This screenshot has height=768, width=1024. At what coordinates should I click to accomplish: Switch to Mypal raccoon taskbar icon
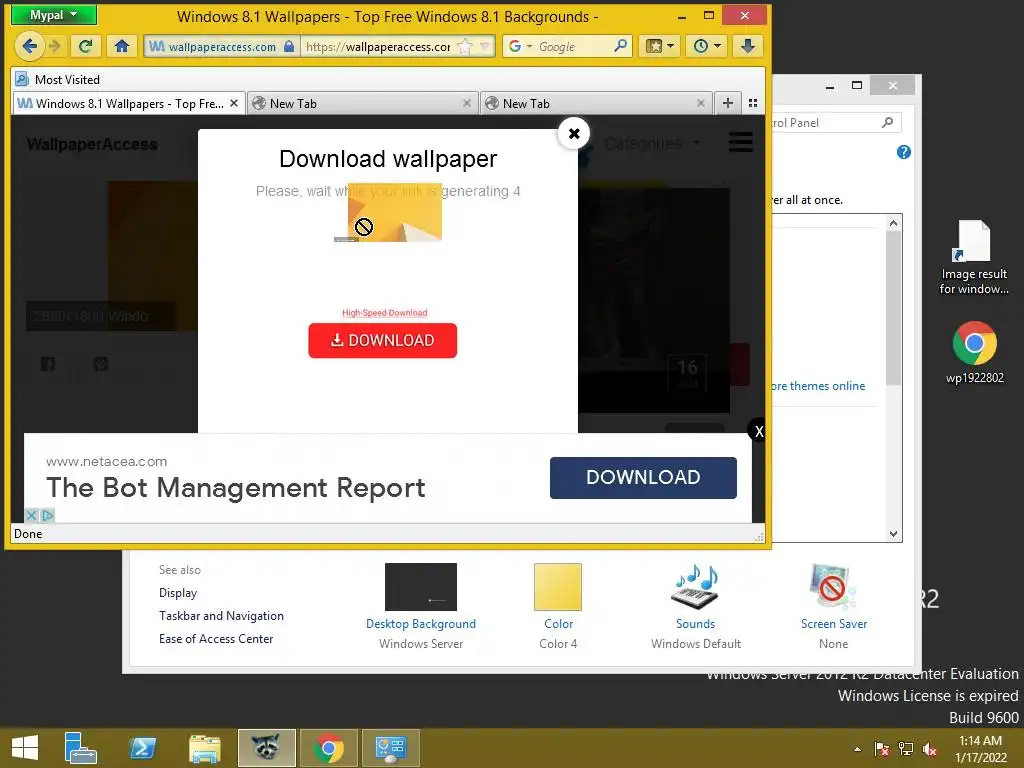(266, 748)
